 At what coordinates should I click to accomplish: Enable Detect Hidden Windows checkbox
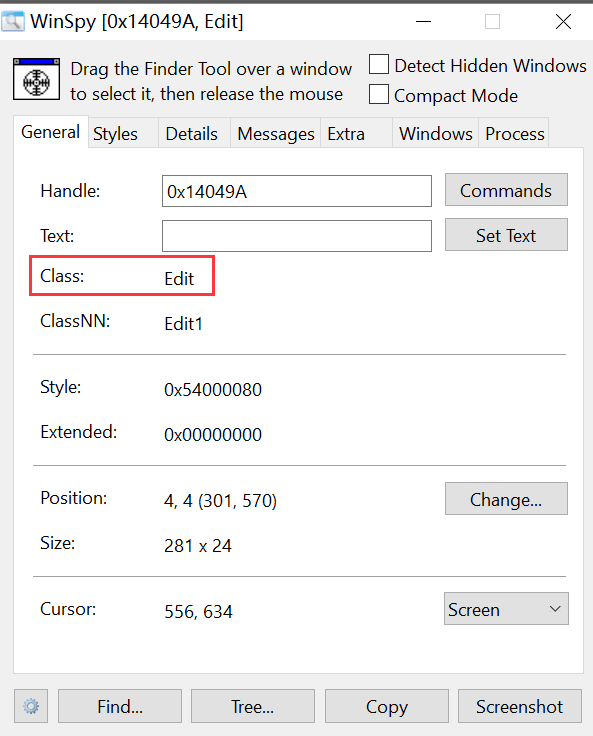pos(379,65)
